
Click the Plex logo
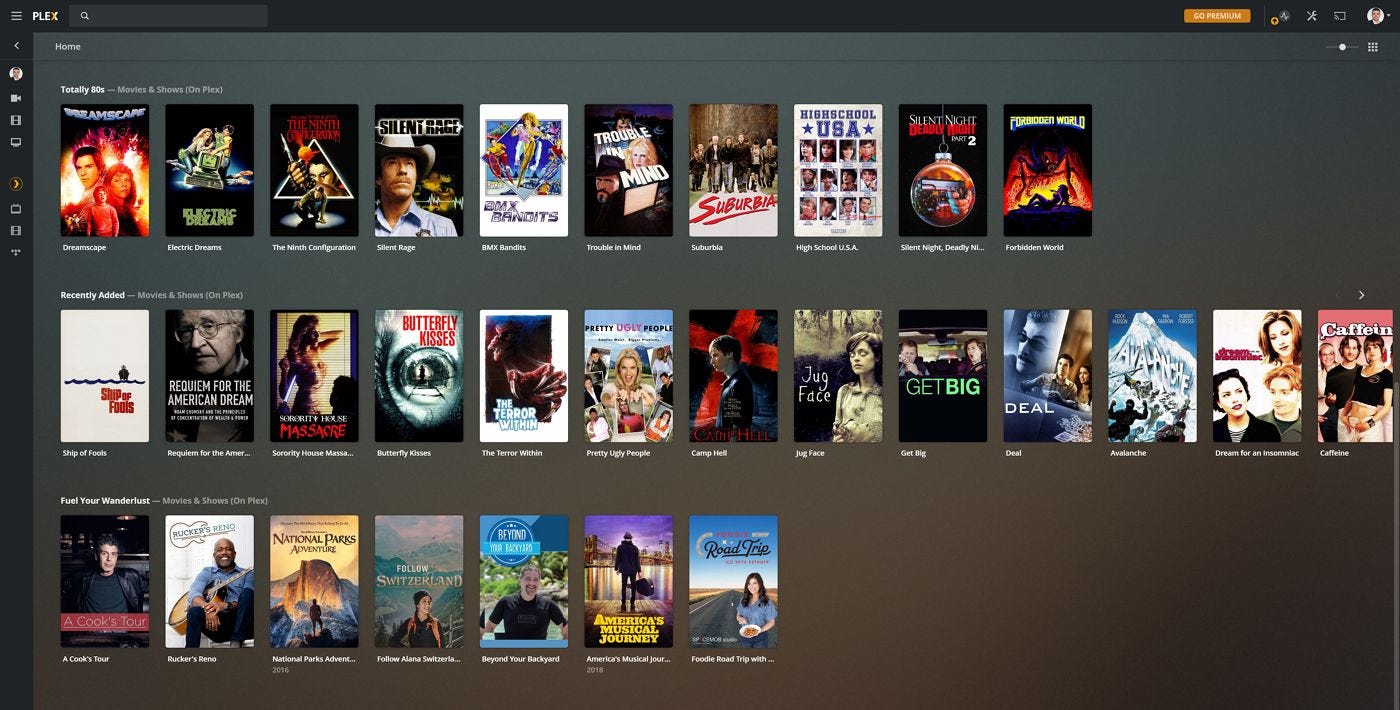[45, 16]
